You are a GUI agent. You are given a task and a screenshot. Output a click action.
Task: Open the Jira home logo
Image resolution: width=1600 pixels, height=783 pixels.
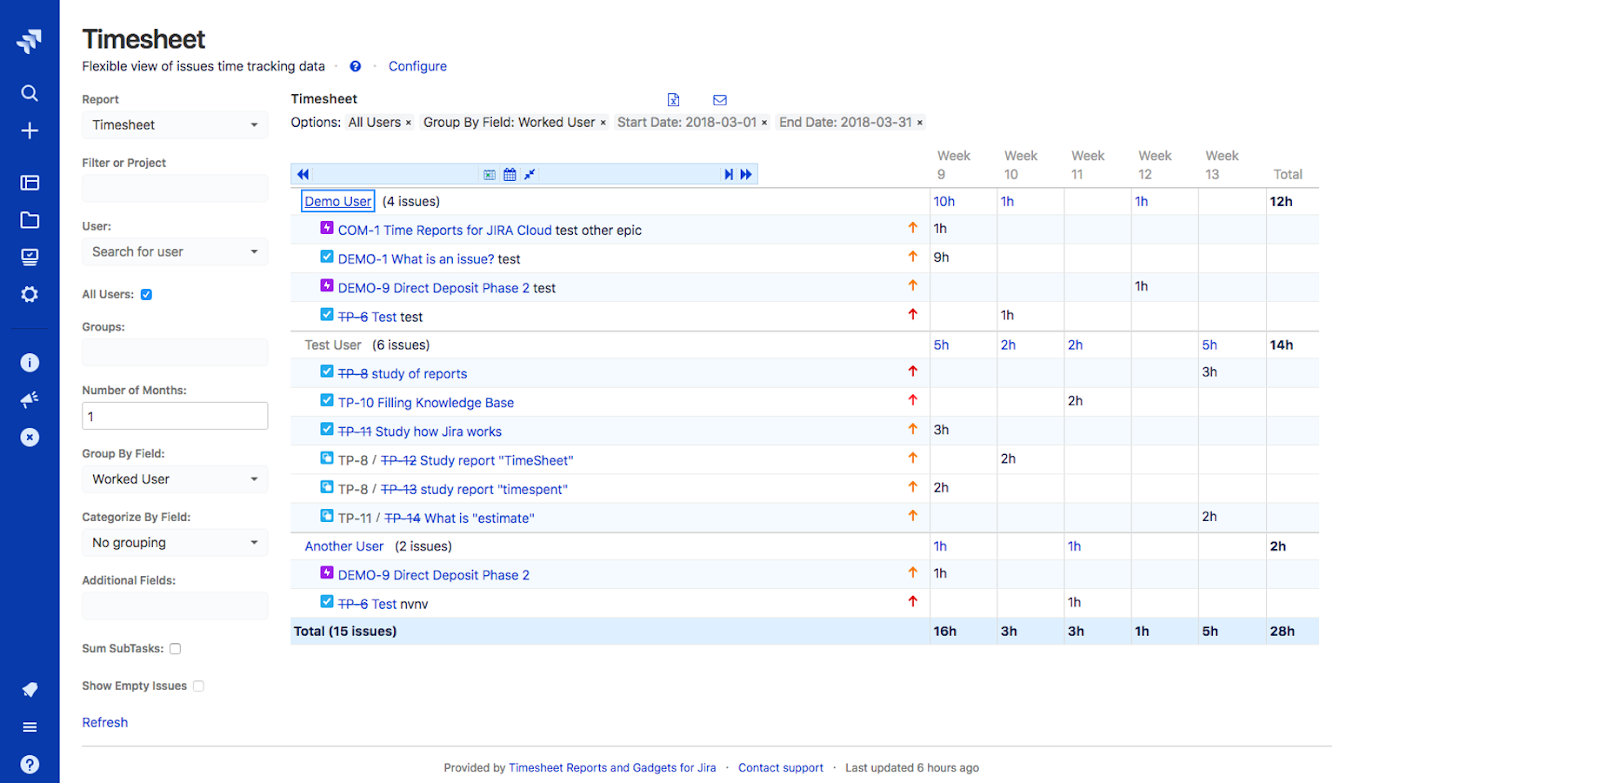pyautogui.click(x=29, y=41)
